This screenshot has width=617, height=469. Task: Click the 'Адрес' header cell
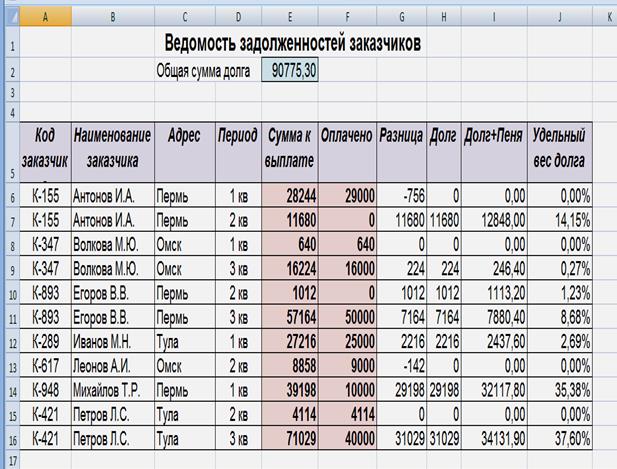click(x=185, y=152)
